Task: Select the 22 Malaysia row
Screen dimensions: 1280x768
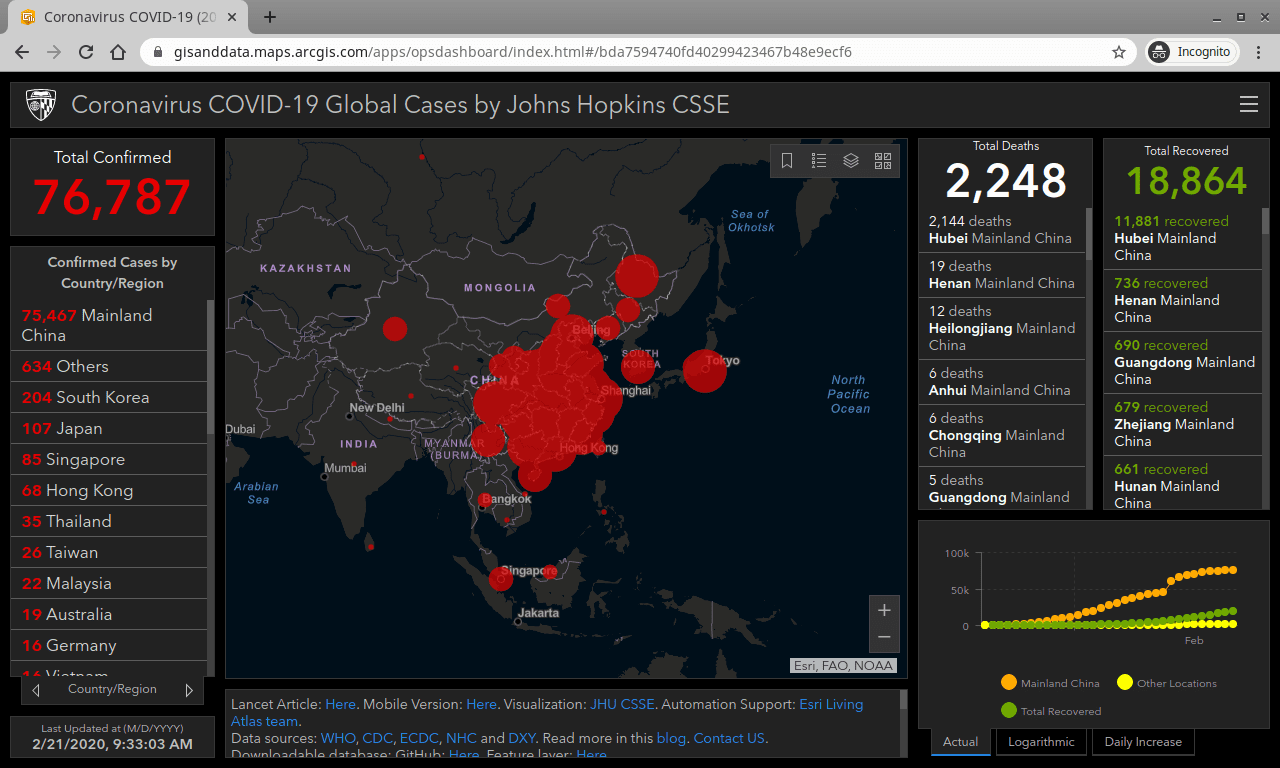Action: click(109, 583)
